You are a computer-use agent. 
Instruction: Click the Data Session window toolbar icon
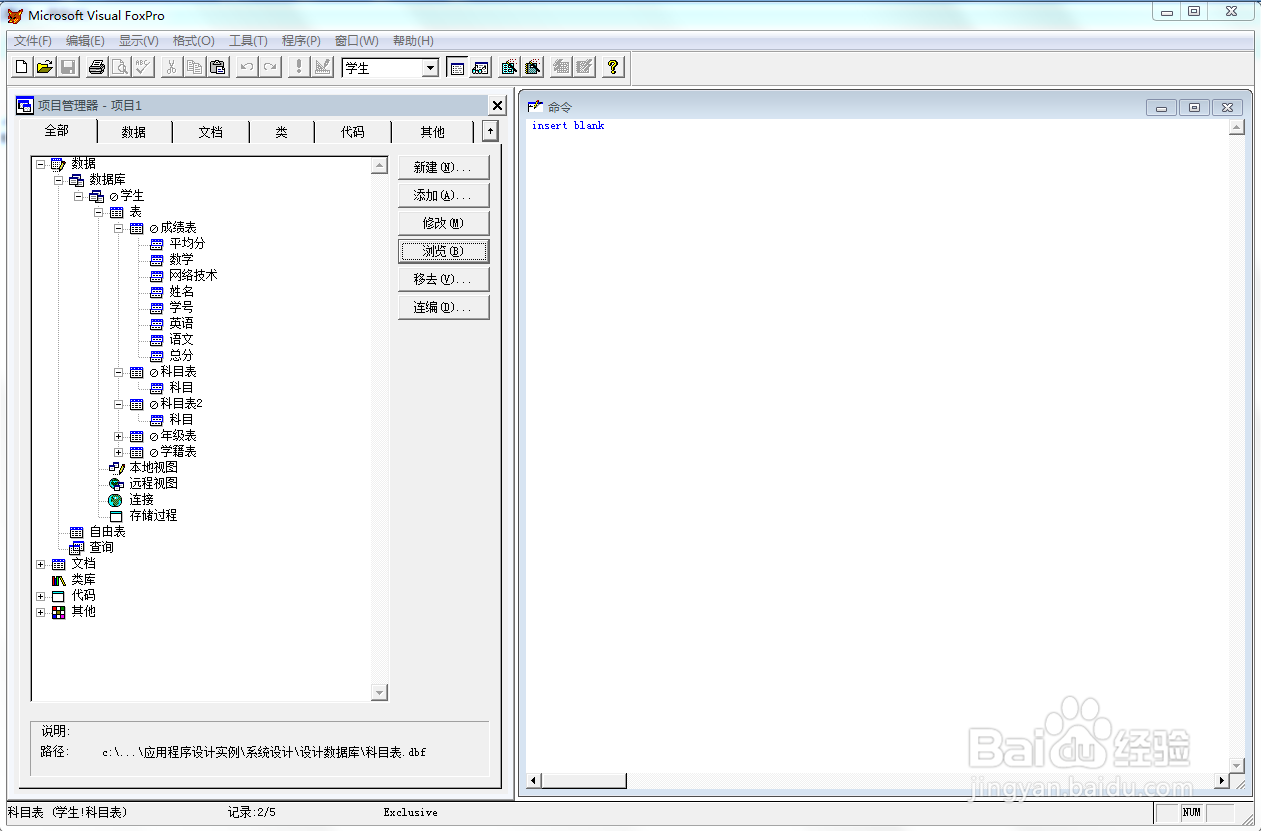pos(480,67)
